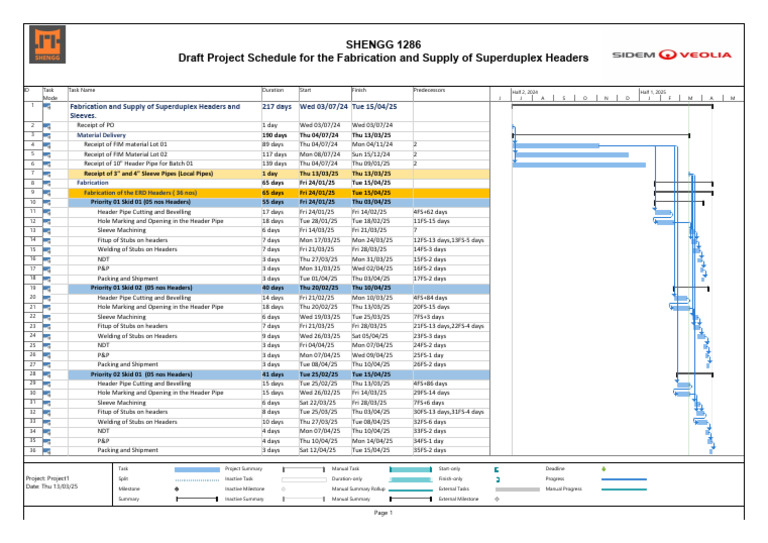Select 'Fabrication of the ERD Headers ( 36 nos)'

(140, 193)
